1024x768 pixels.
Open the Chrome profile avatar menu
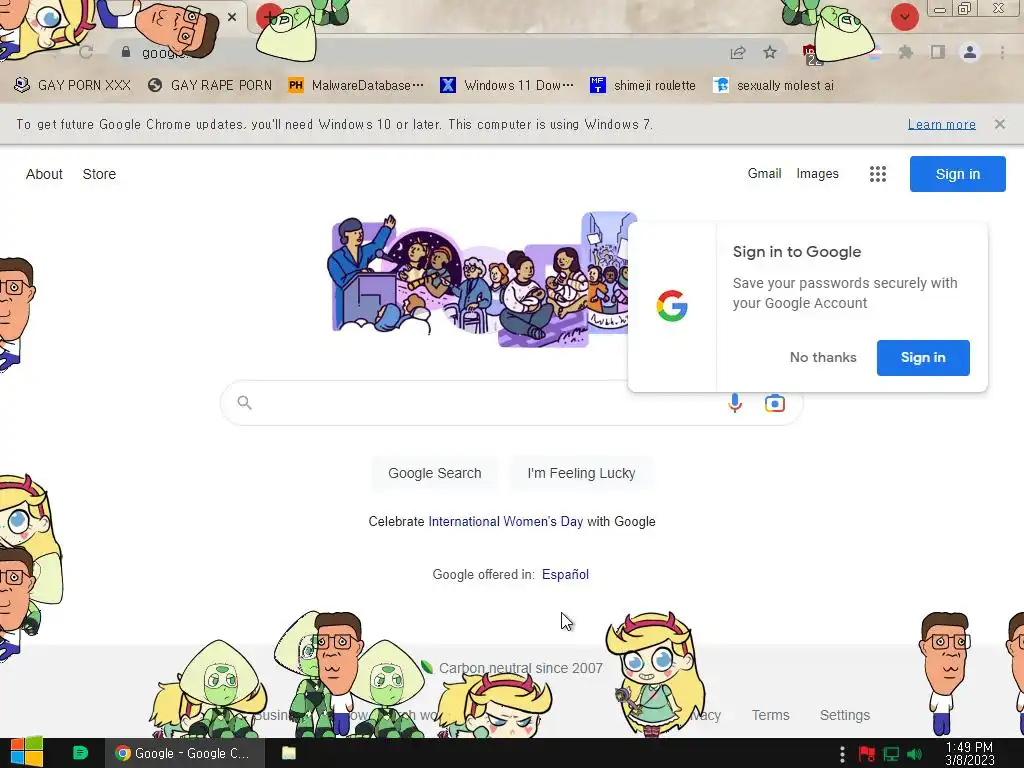pyautogui.click(x=970, y=52)
